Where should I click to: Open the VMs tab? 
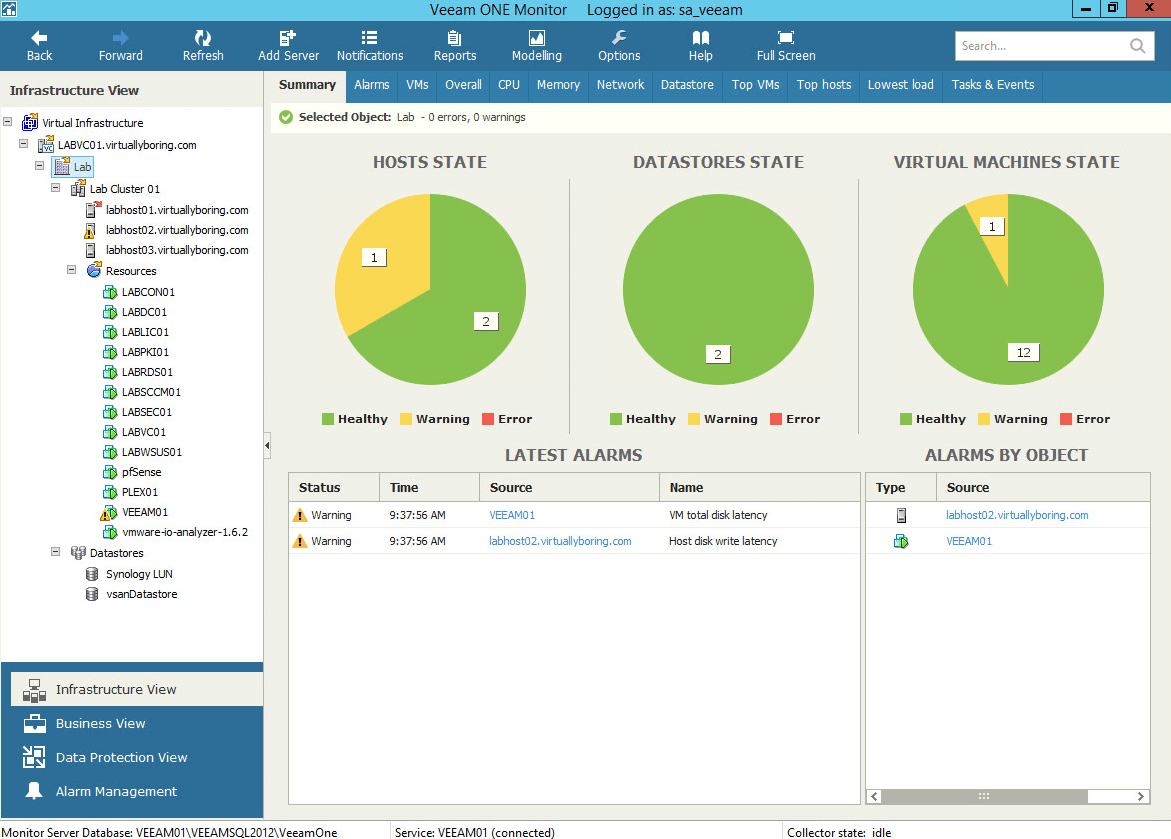(x=417, y=85)
